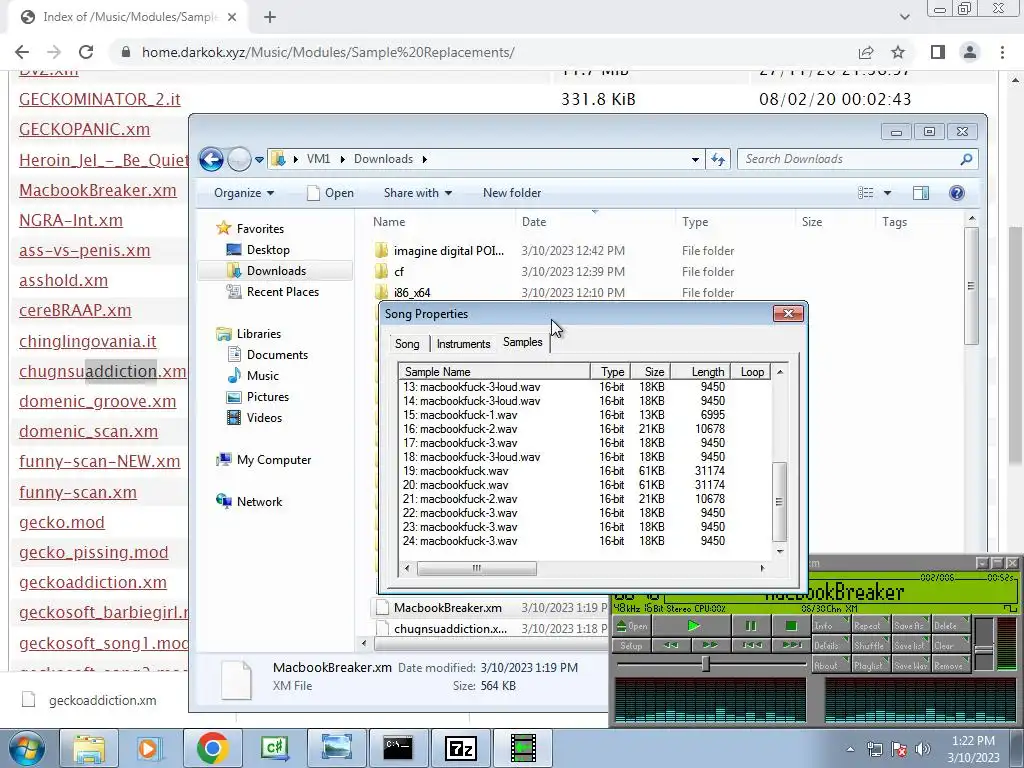Click the change view icon in Explorer

[x=865, y=193]
